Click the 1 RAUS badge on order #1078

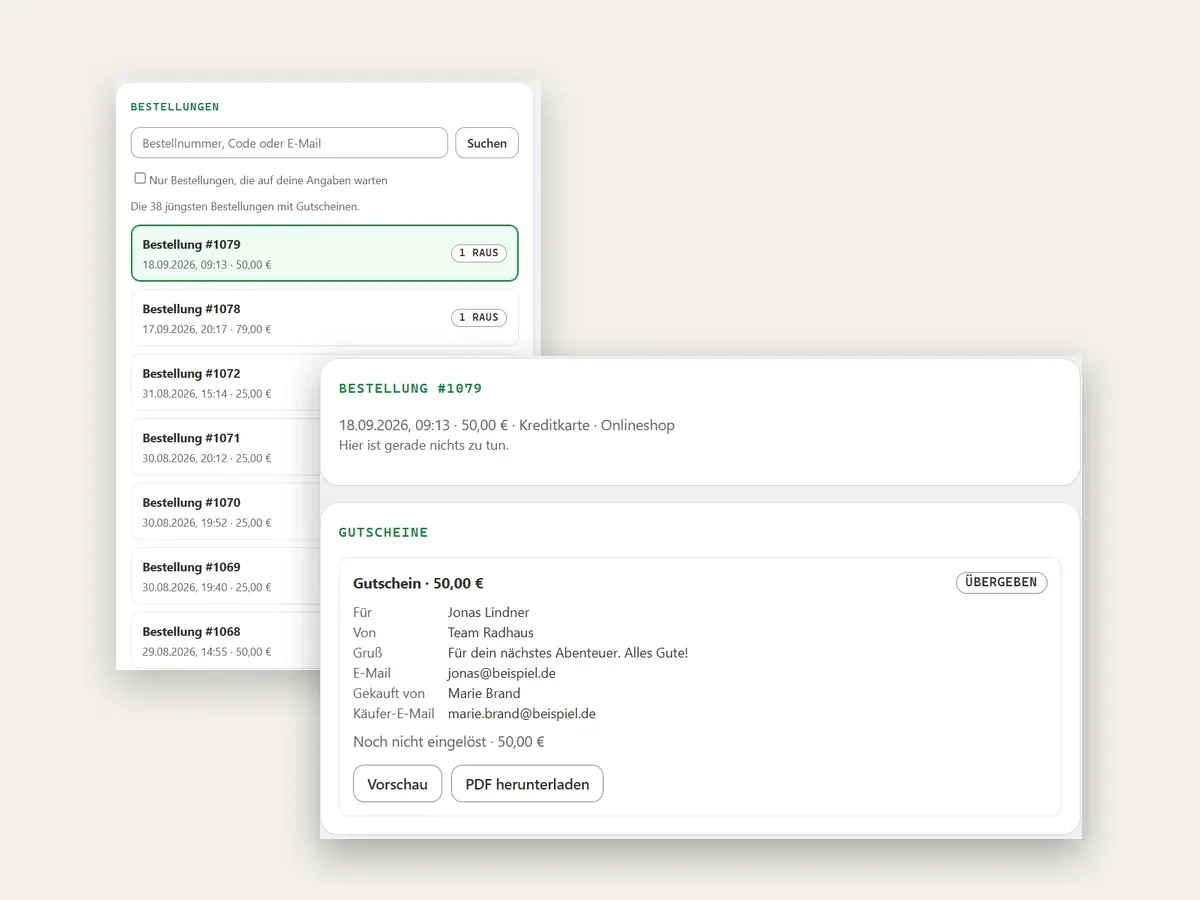[478, 317]
